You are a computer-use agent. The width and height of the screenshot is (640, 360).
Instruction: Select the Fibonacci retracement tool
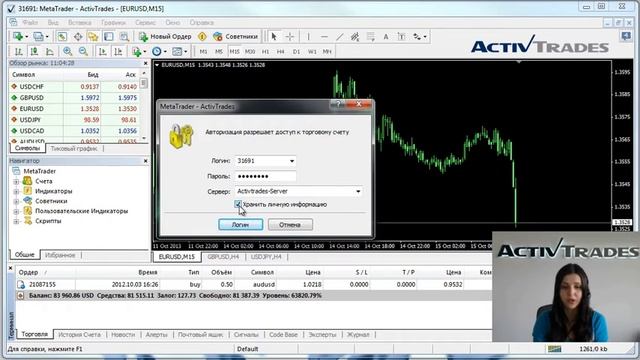click(x=371, y=37)
